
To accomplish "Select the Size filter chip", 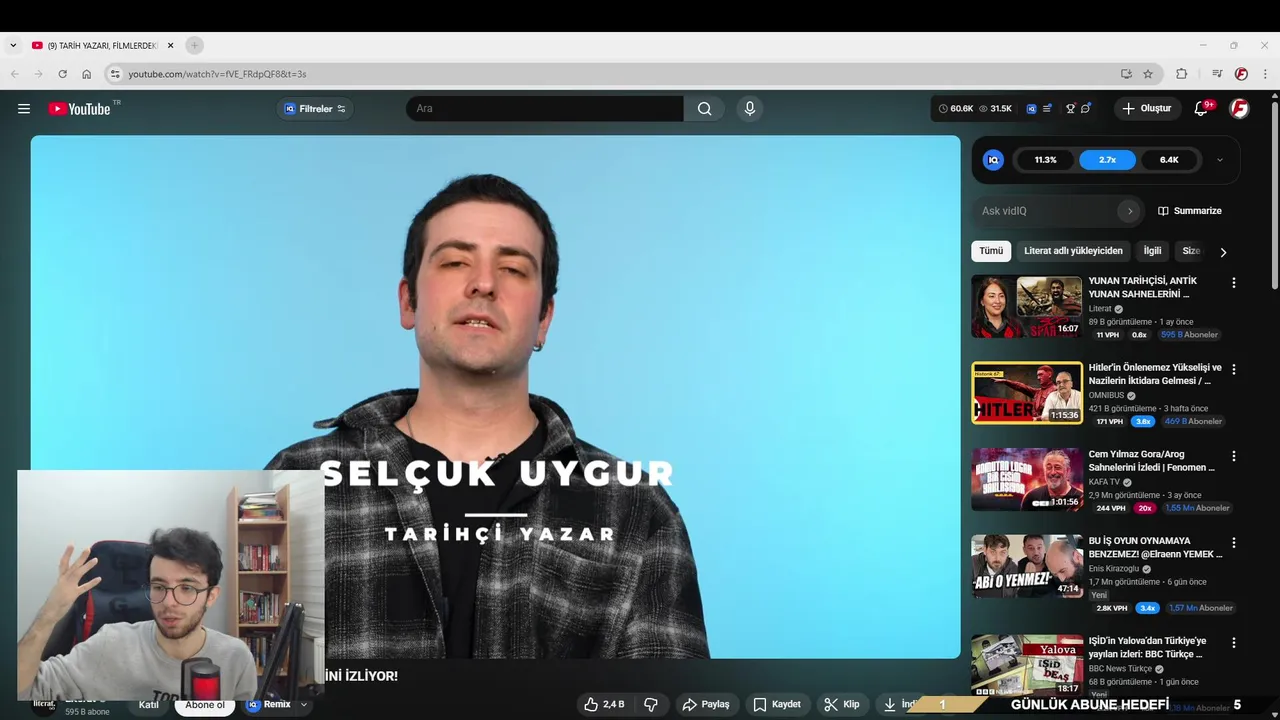I will tap(1191, 251).
